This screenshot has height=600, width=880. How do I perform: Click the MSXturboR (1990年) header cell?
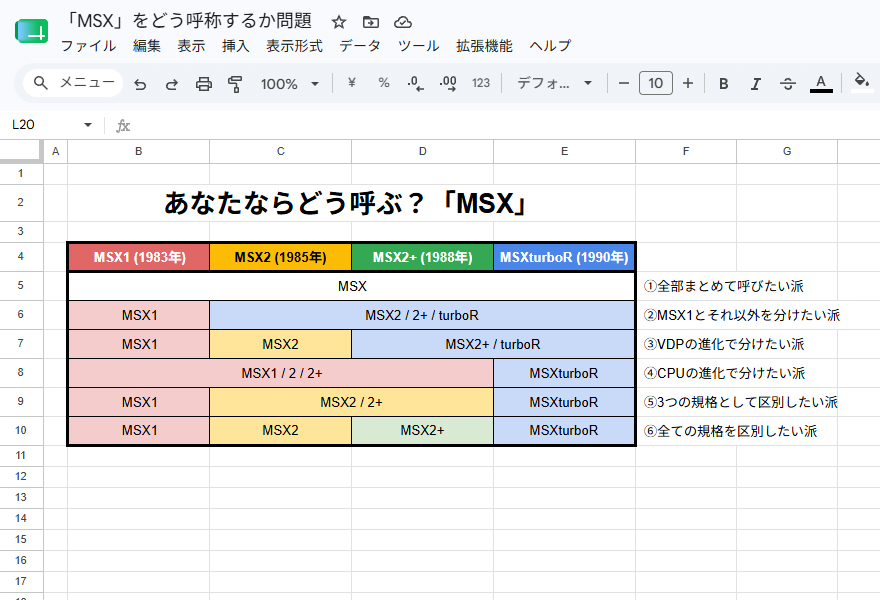[x=564, y=257]
